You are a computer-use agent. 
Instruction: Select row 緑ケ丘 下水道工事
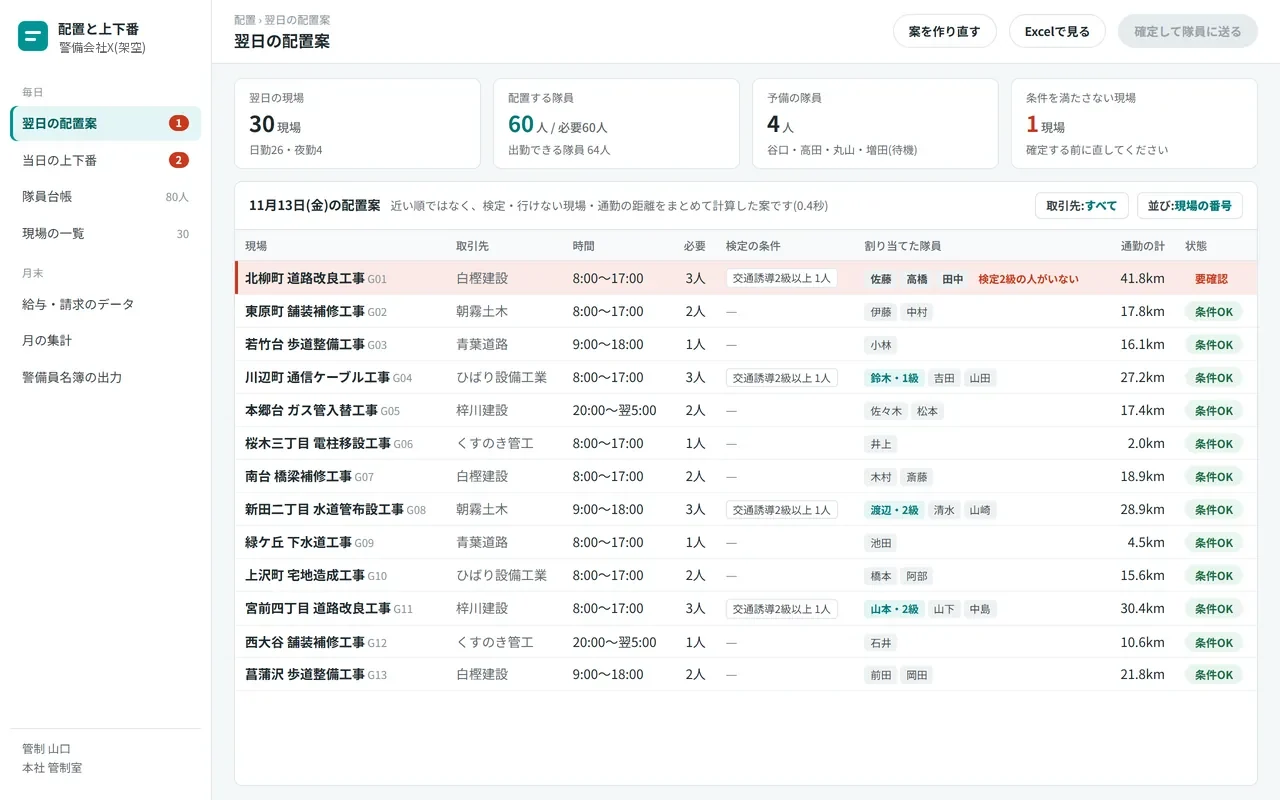pyautogui.click(x=746, y=542)
